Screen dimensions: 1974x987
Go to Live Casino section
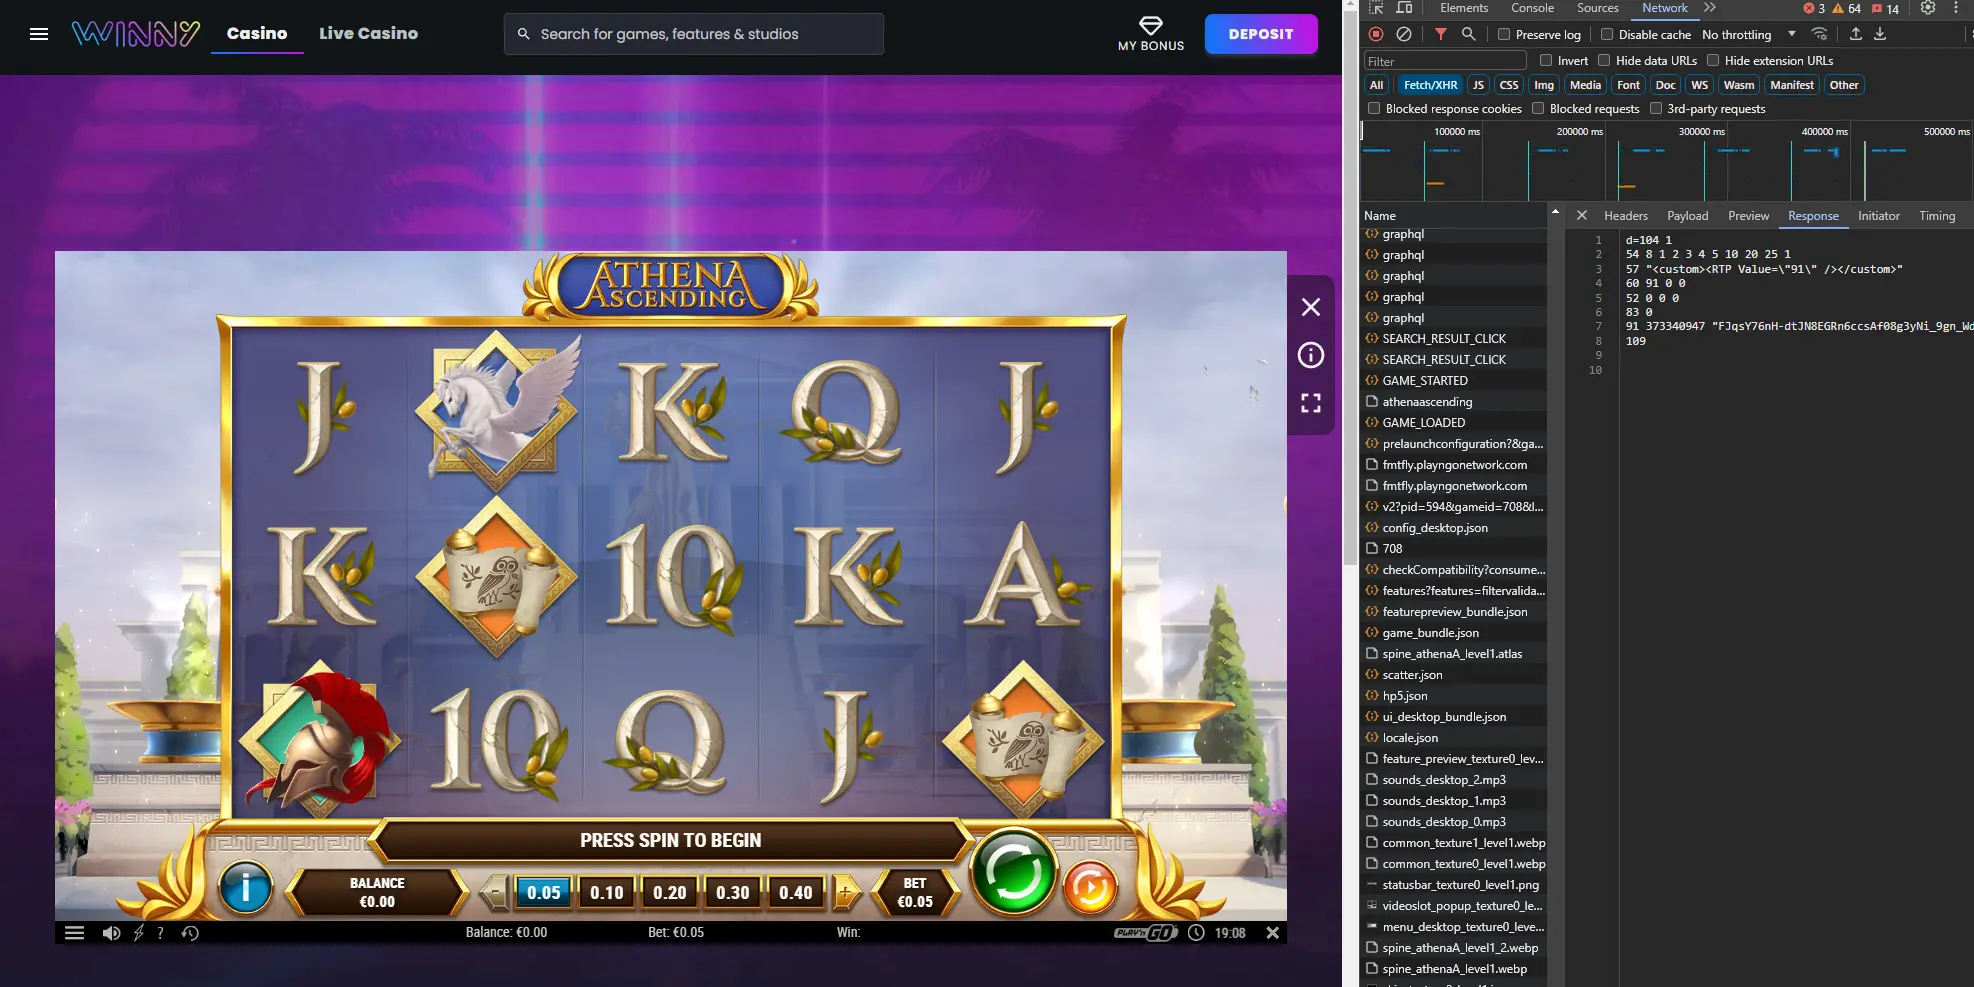pyautogui.click(x=368, y=33)
